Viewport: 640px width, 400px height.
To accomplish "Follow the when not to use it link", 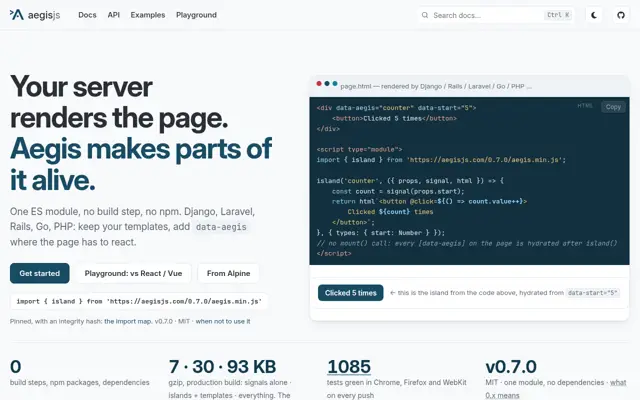I will 223,321.
